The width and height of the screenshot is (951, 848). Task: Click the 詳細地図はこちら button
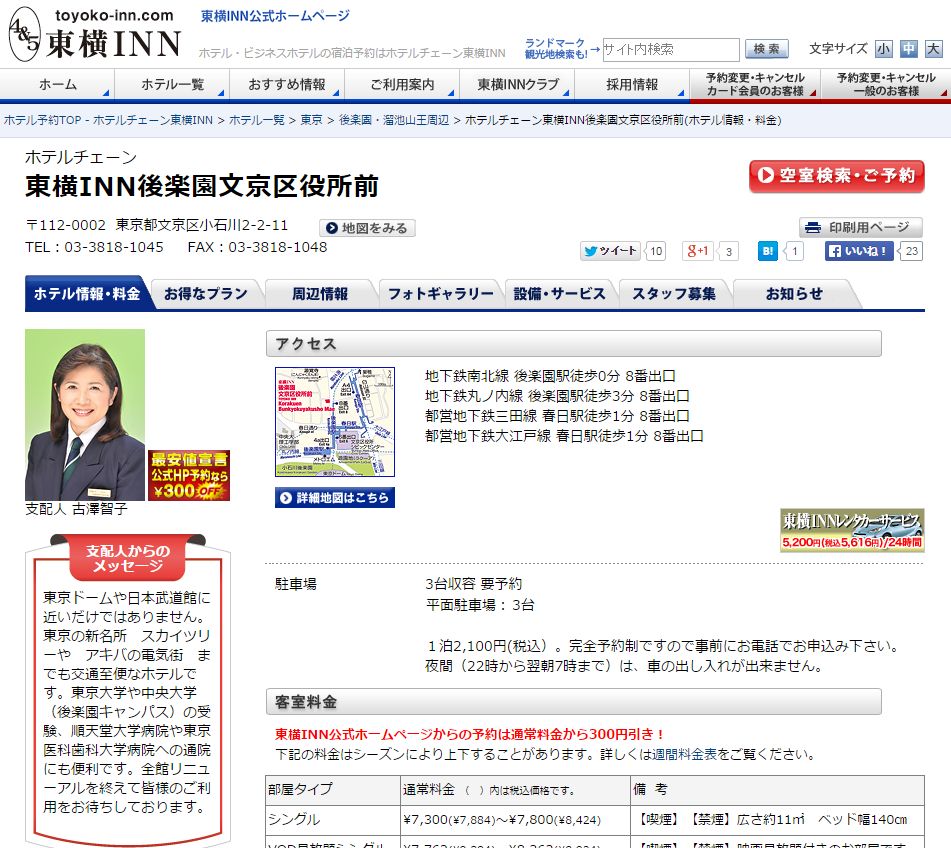coord(335,497)
